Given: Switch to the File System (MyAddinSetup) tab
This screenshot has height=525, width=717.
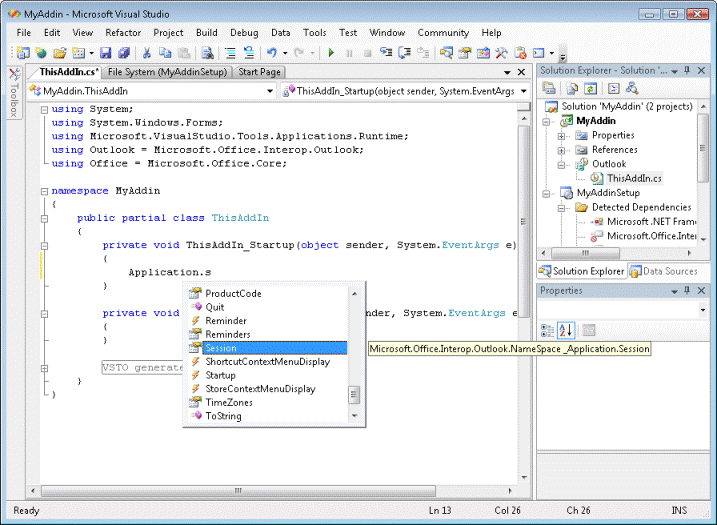Looking at the screenshot, I should pos(167,72).
